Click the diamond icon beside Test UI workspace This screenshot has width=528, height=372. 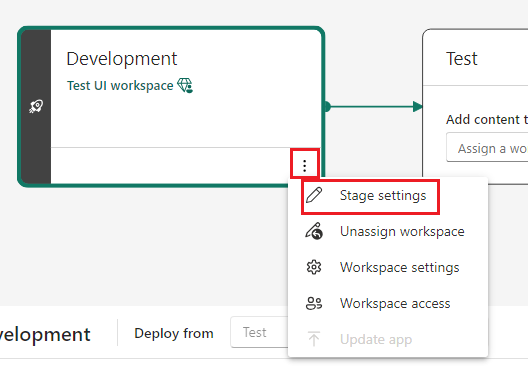pyautogui.click(x=185, y=85)
